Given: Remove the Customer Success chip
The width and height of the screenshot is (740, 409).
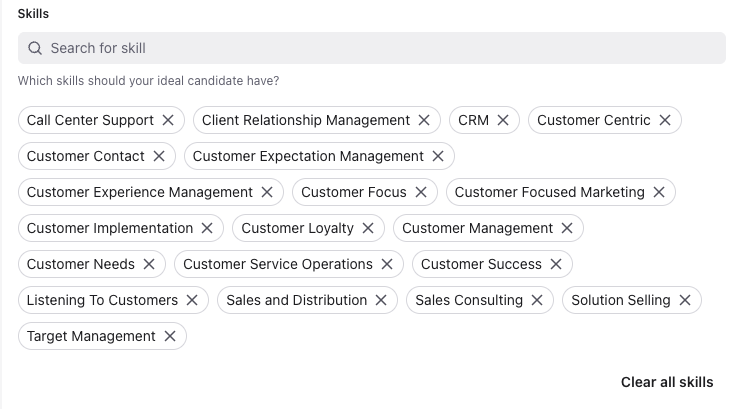Looking at the screenshot, I should click(556, 264).
